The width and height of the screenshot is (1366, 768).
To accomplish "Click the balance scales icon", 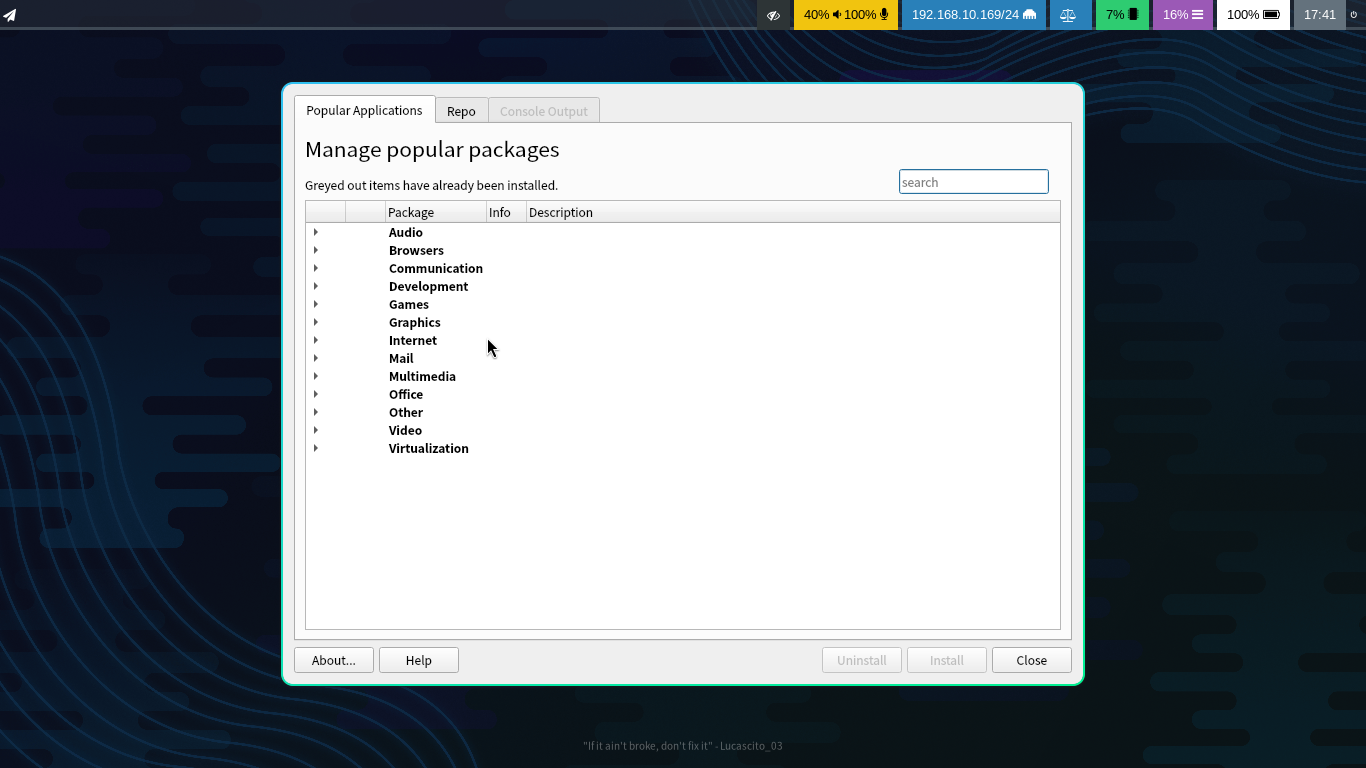I will click(x=1068, y=15).
